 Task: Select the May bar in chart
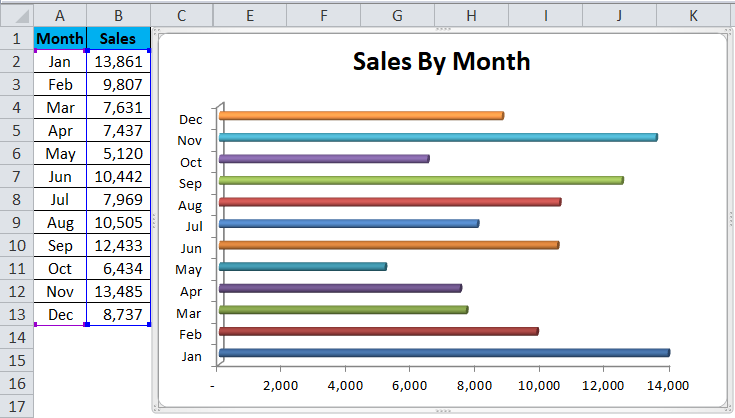pos(302,266)
